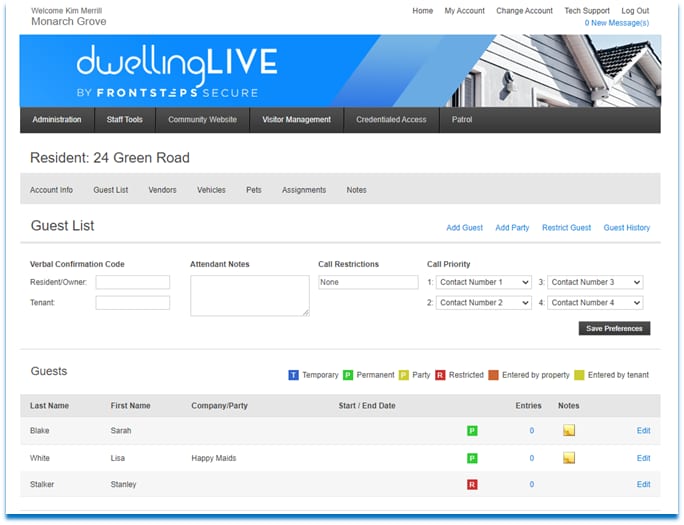Screen dimensions: 684x525
Task: Open the note icon for Lisa White
Action: pos(569,458)
